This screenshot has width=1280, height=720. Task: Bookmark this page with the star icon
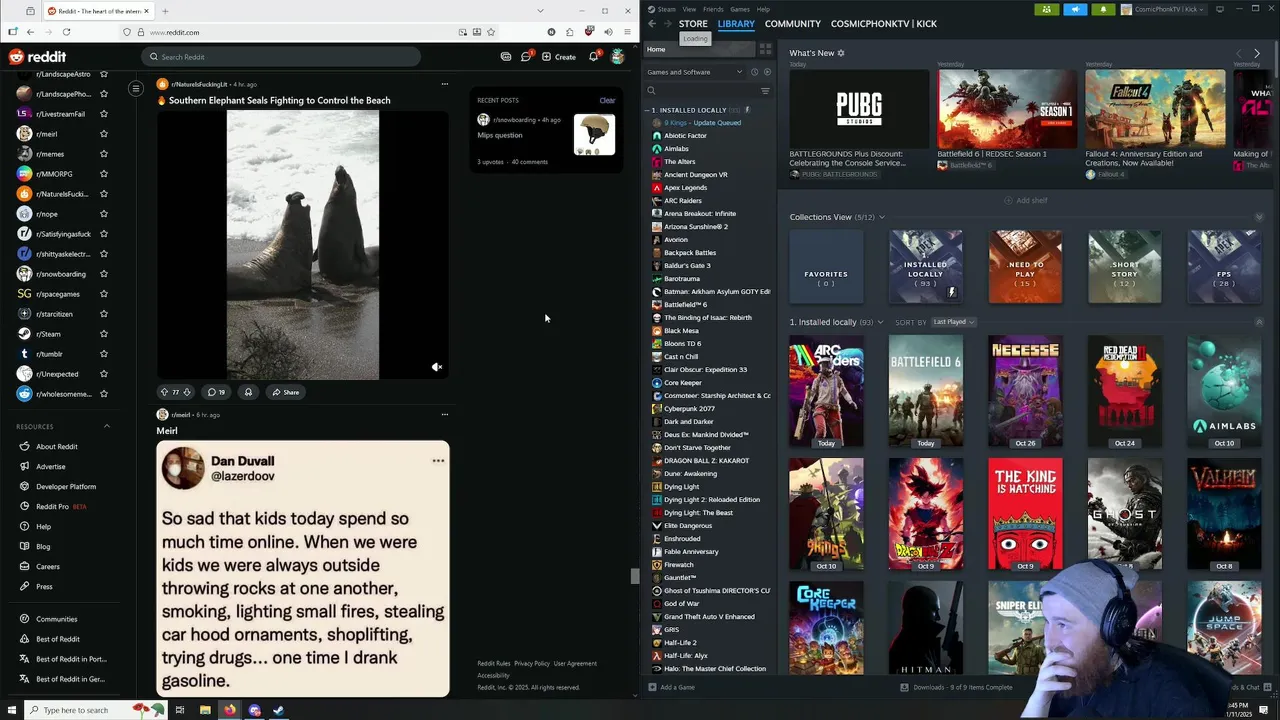click(x=490, y=32)
